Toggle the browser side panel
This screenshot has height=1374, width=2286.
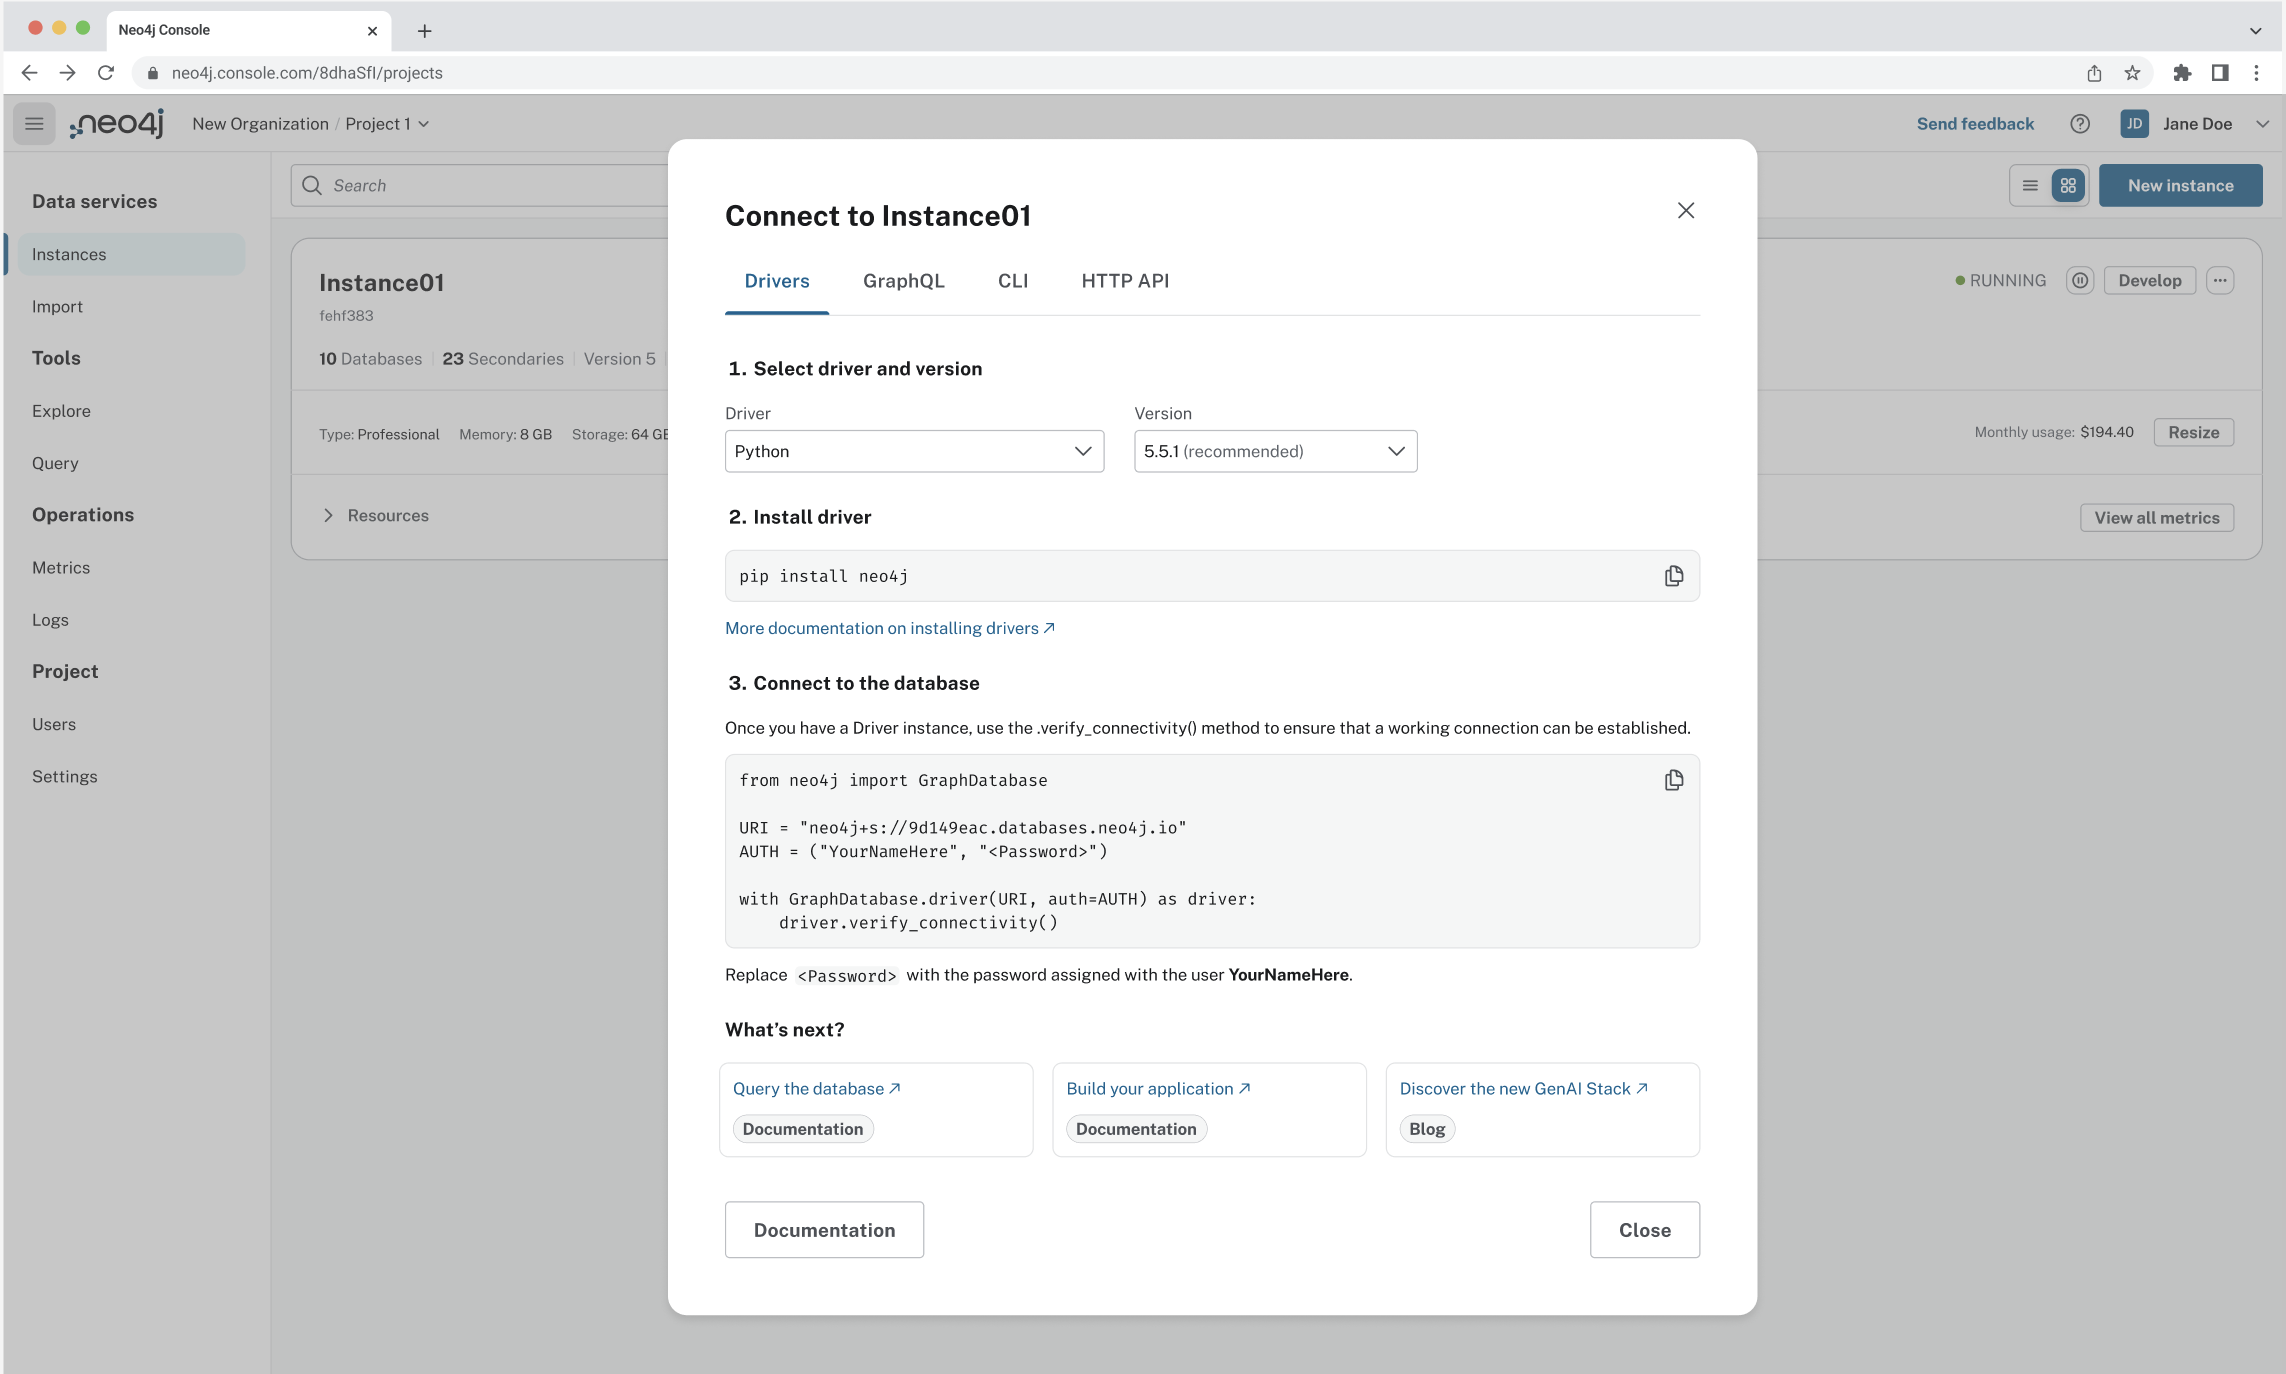(x=2220, y=73)
